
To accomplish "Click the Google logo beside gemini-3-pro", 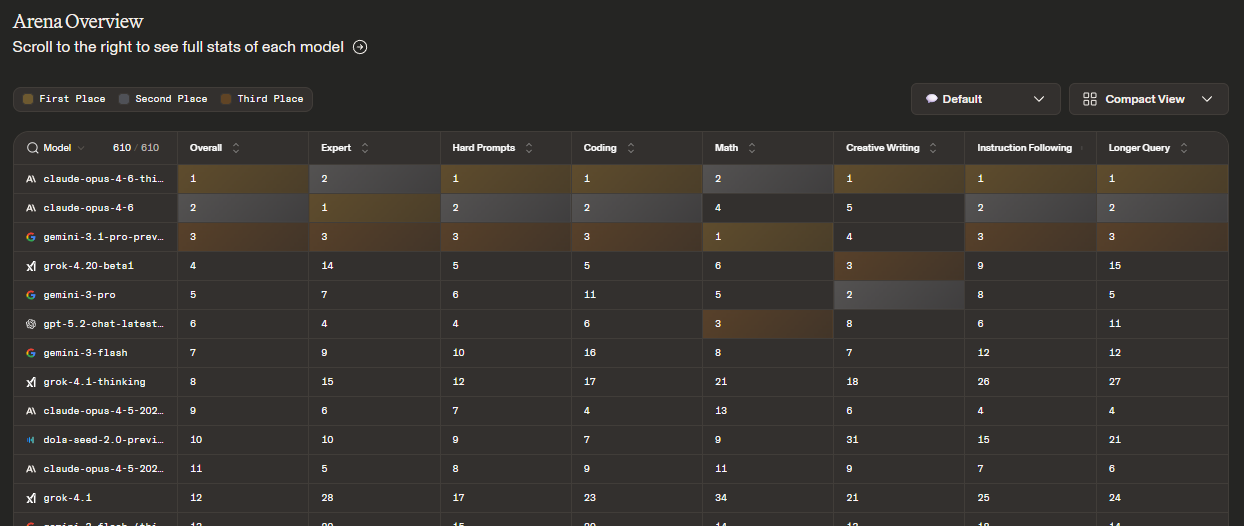I will pyautogui.click(x=31, y=295).
